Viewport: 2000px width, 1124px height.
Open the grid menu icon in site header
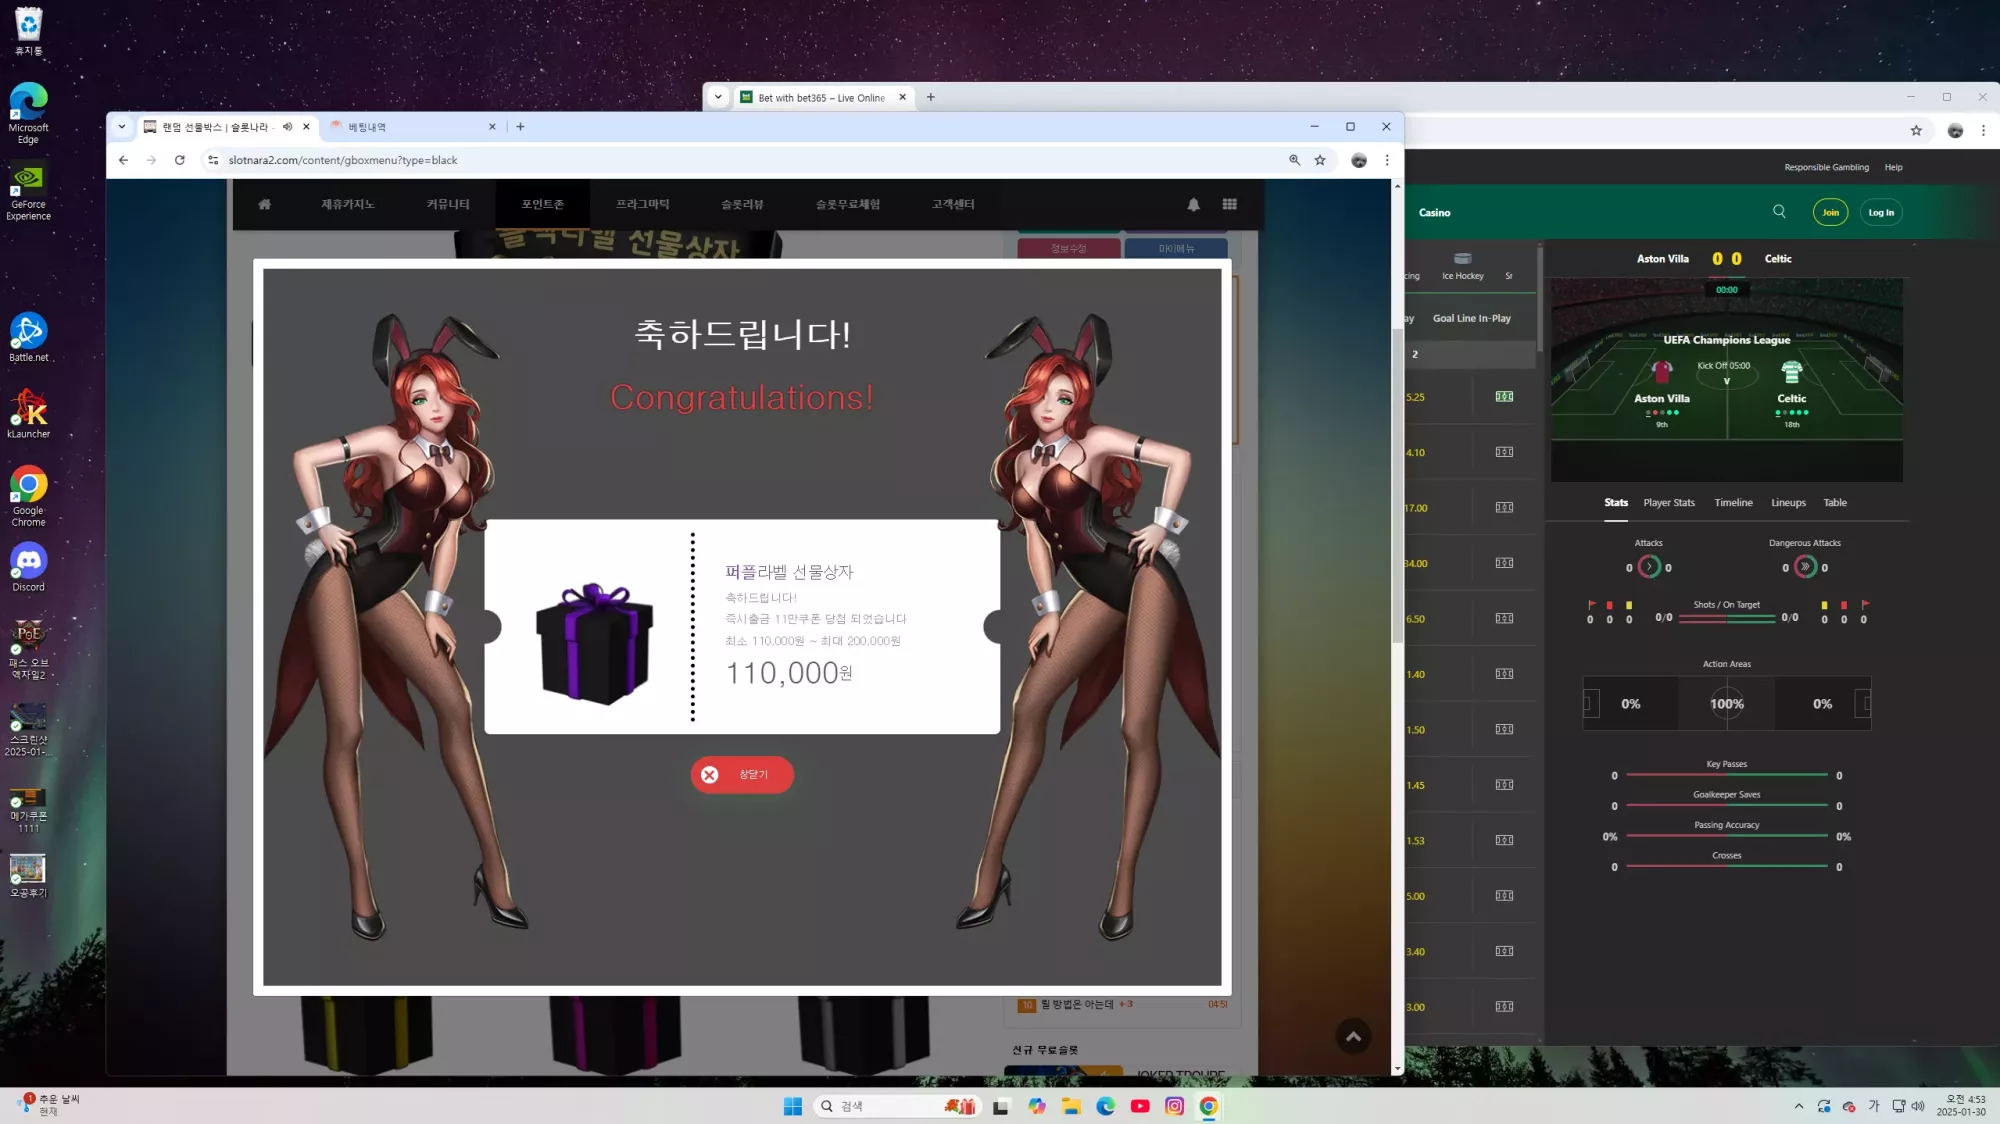[1229, 204]
